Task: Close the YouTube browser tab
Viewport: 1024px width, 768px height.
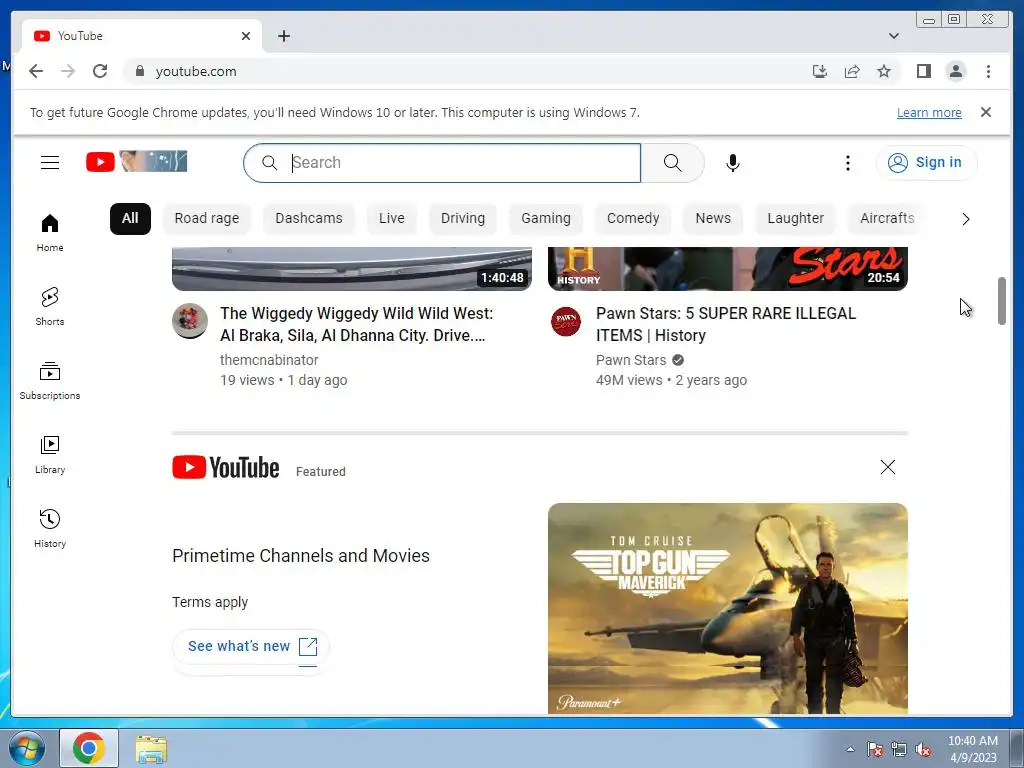Action: (246, 36)
